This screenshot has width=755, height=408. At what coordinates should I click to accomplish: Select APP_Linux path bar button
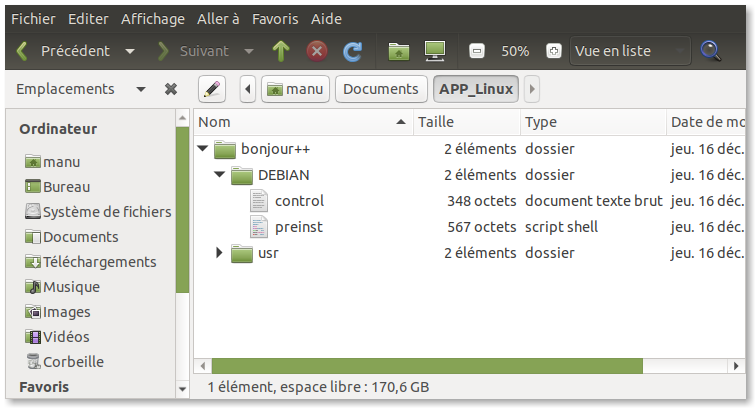click(x=476, y=89)
